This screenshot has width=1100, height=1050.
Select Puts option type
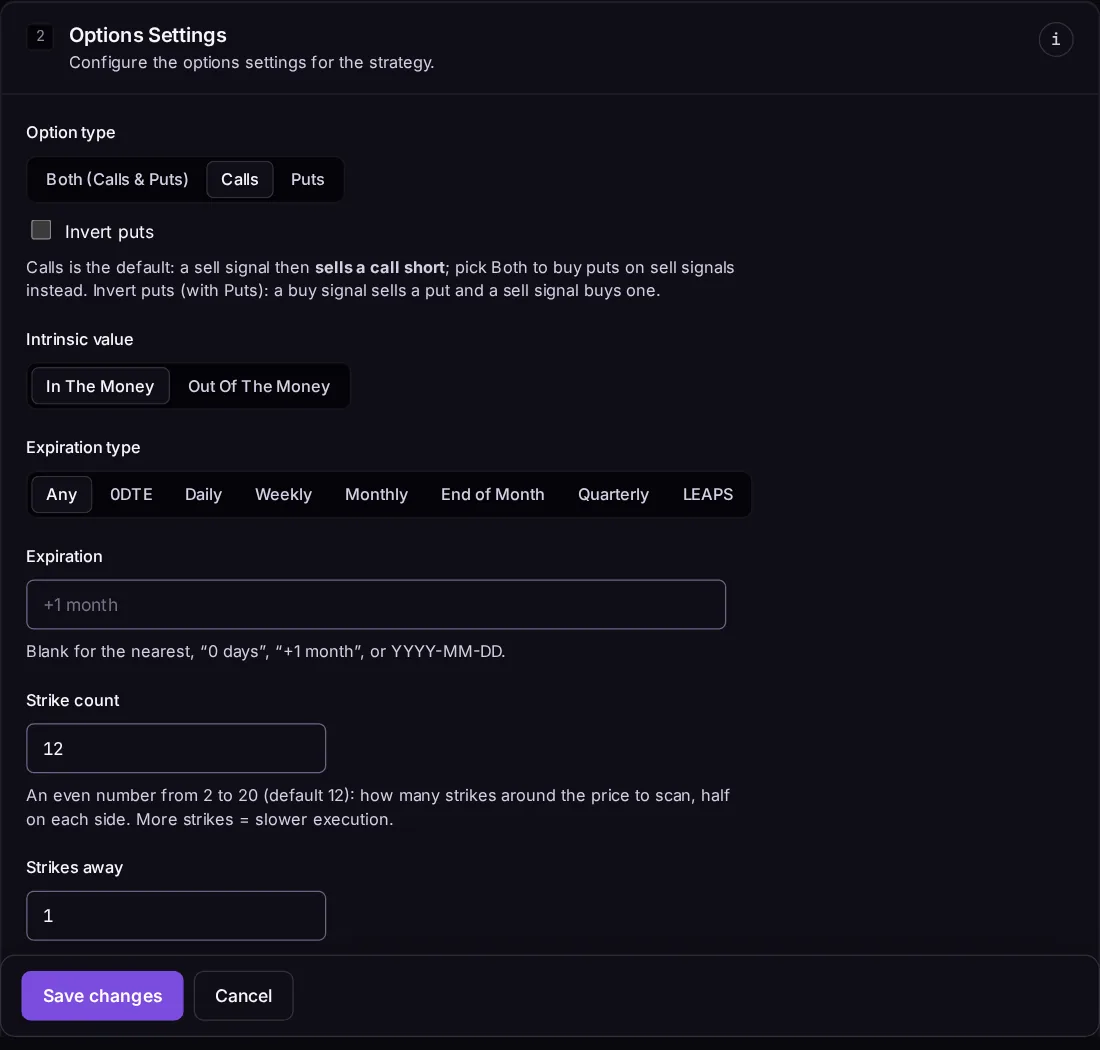[307, 180]
